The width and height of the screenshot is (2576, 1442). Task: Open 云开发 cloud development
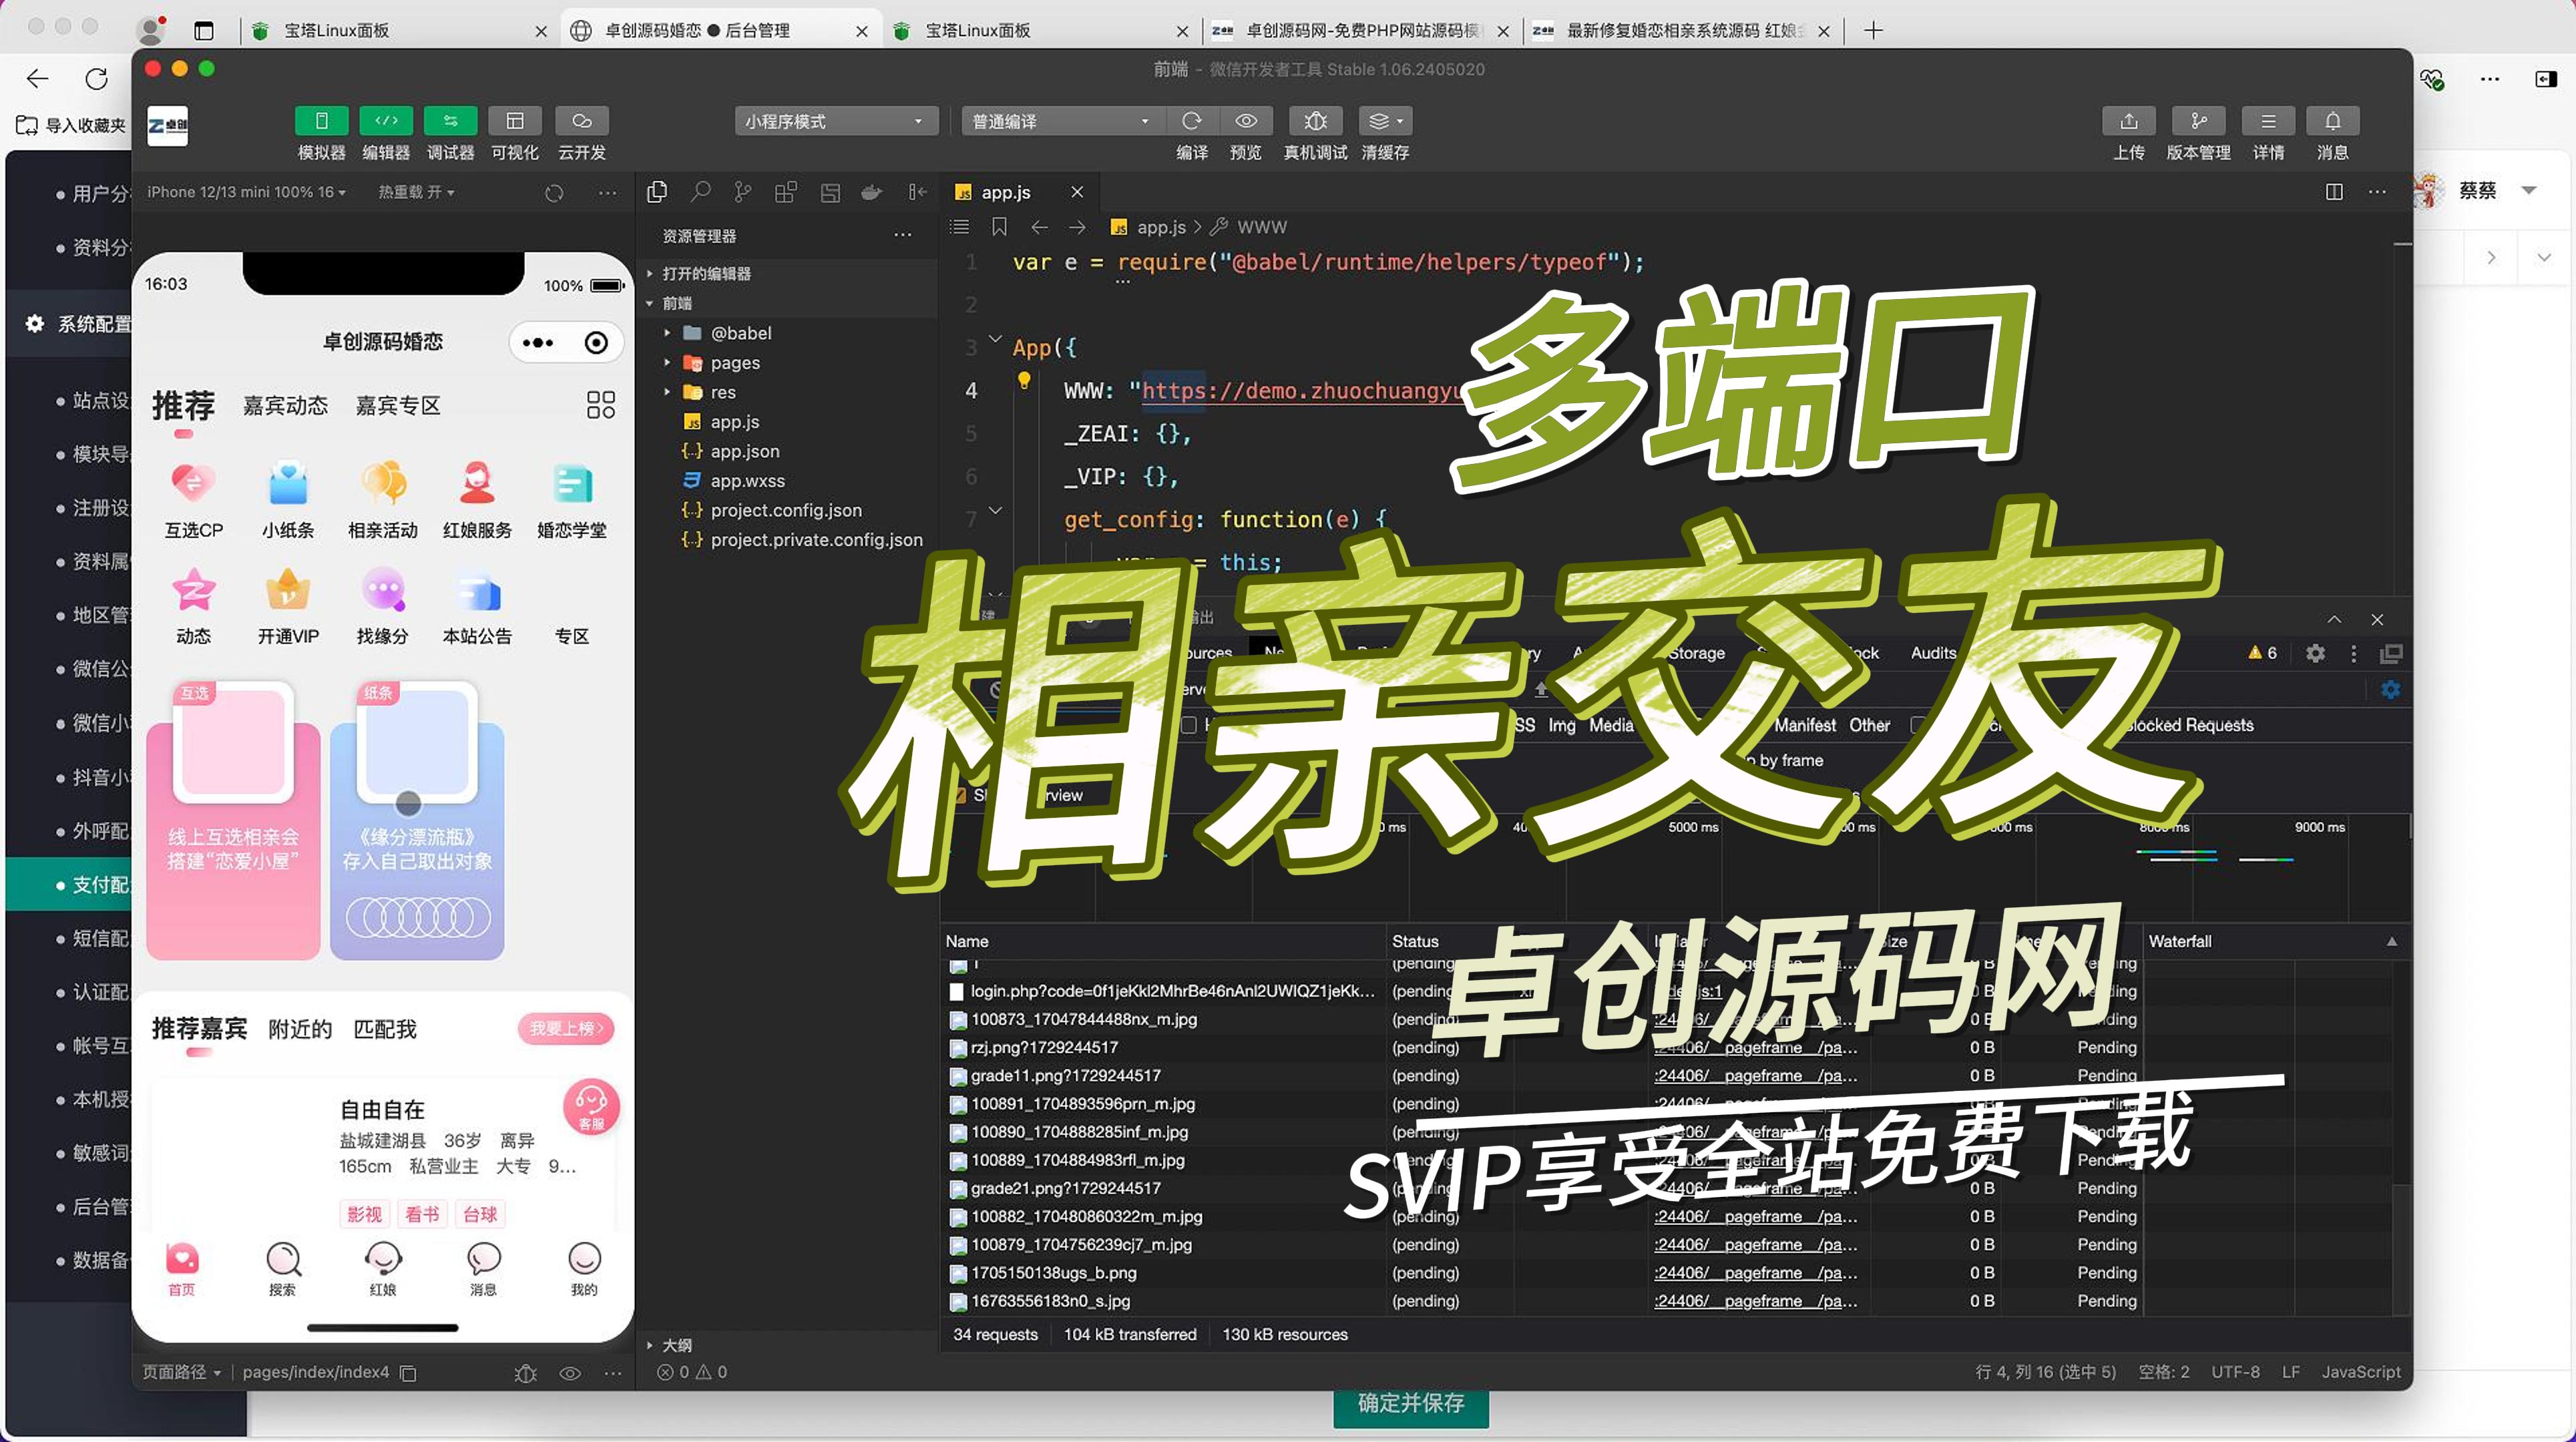tap(581, 122)
